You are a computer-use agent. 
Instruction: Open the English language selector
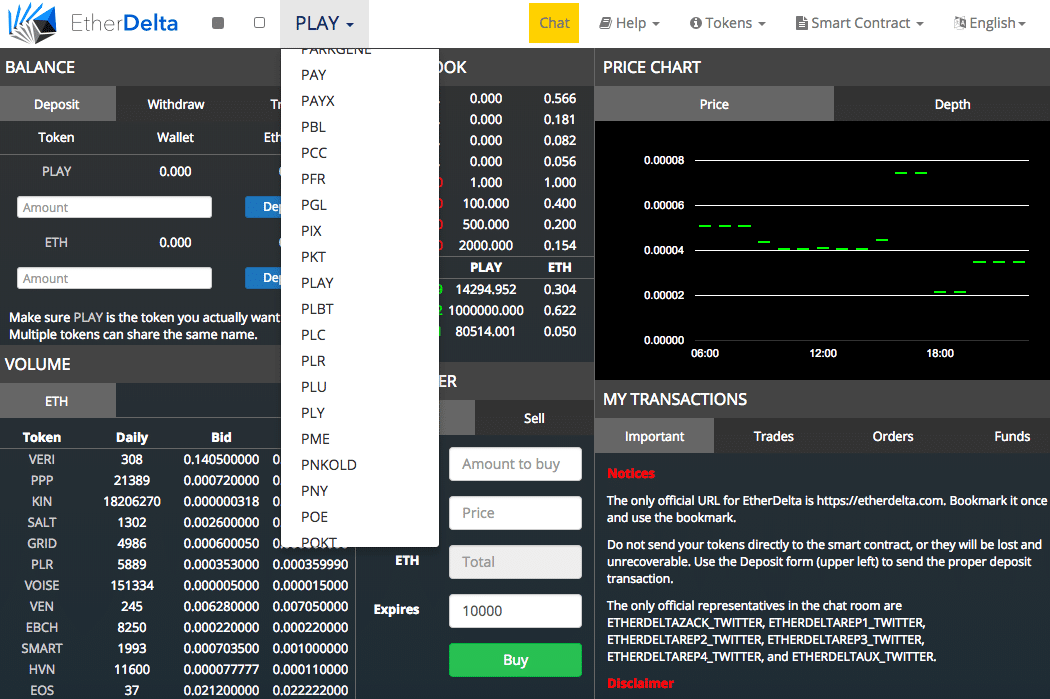click(989, 23)
